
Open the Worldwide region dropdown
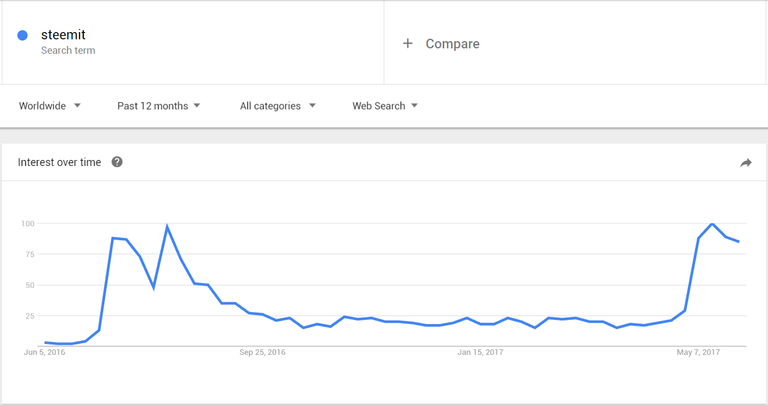click(x=49, y=106)
